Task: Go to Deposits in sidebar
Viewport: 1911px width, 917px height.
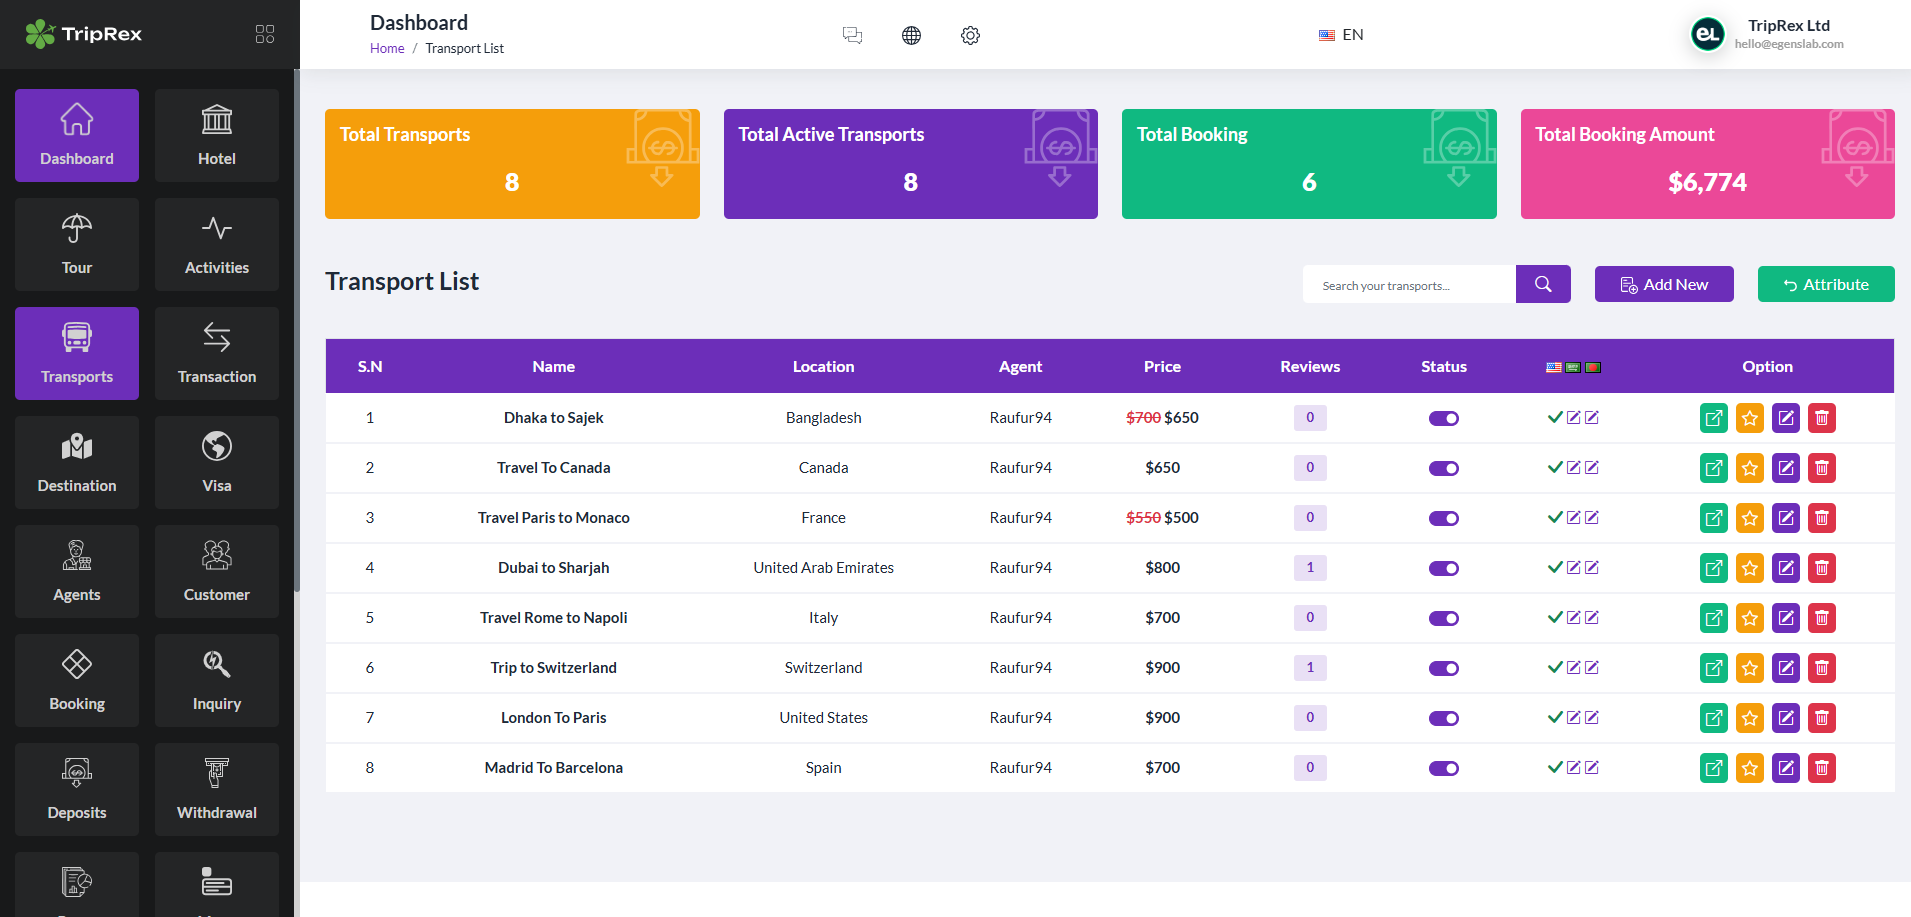Action: (x=77, y=789)
